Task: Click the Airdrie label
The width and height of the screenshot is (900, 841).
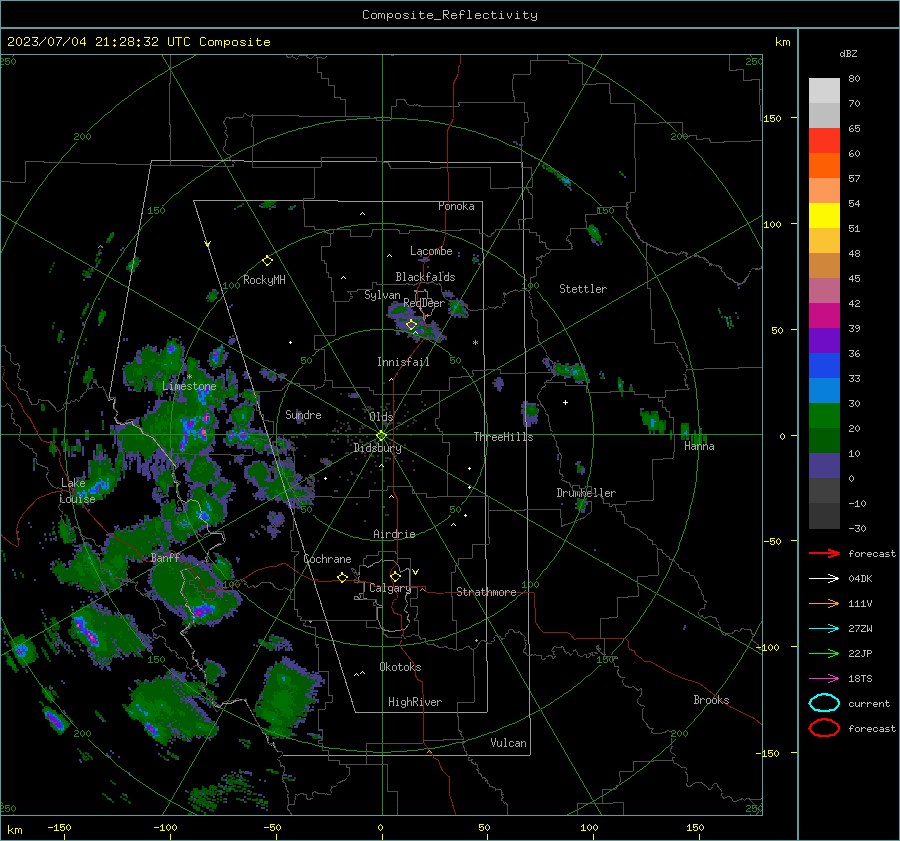Action: tap(394, 534)
